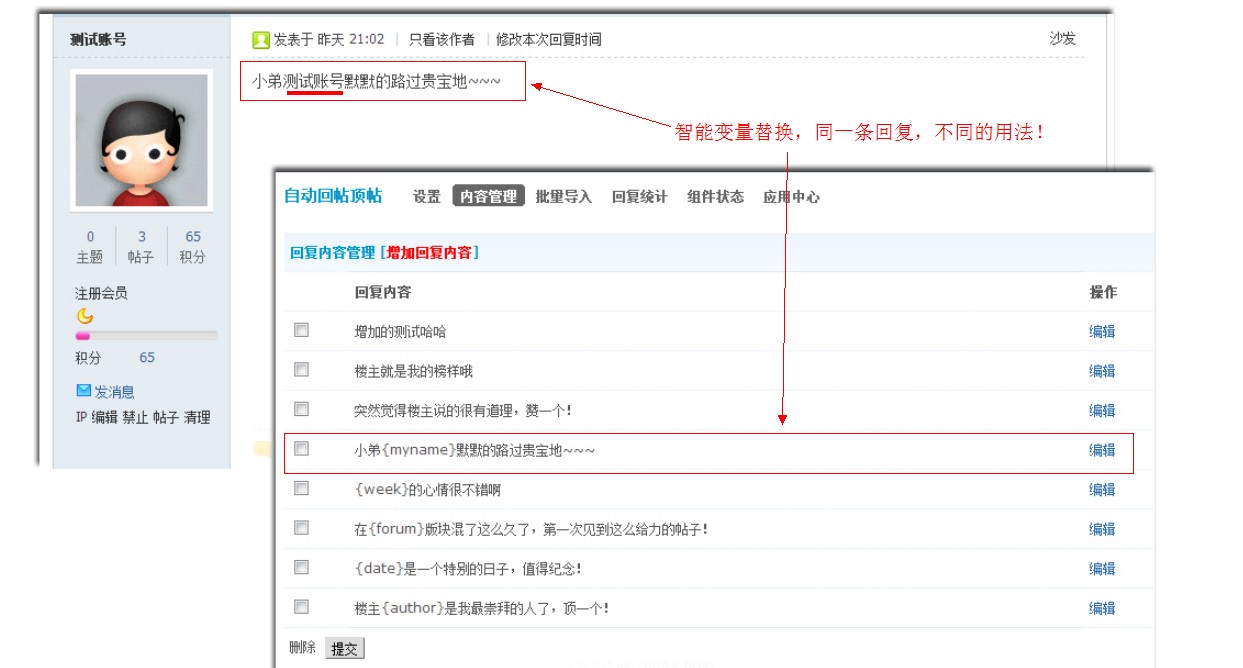Click the 发消息 link
Image resolution: width=1243 pixels, height=668 pixels.
[x=114, y=392]
